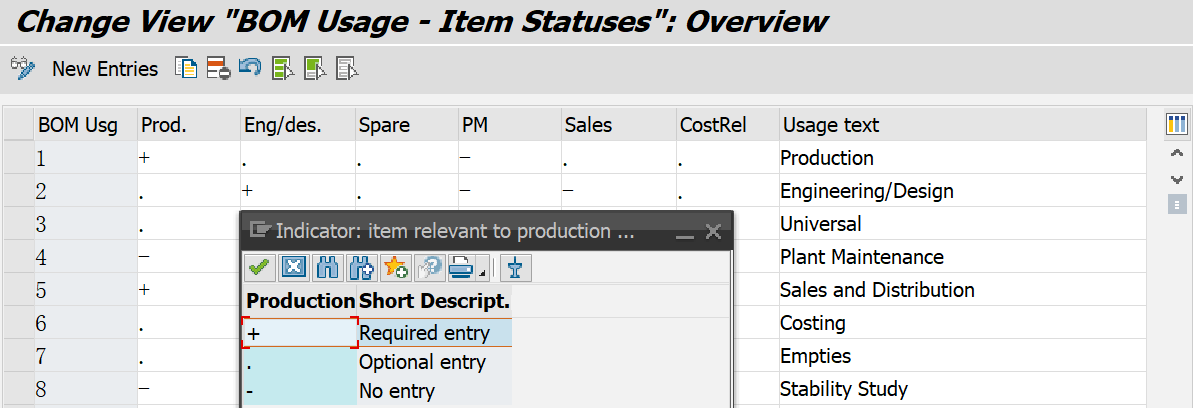Click the Eng/des. column header
The width and height of the screenshot is (1193, 408).
pyautogui.click(x=297, y=125)
